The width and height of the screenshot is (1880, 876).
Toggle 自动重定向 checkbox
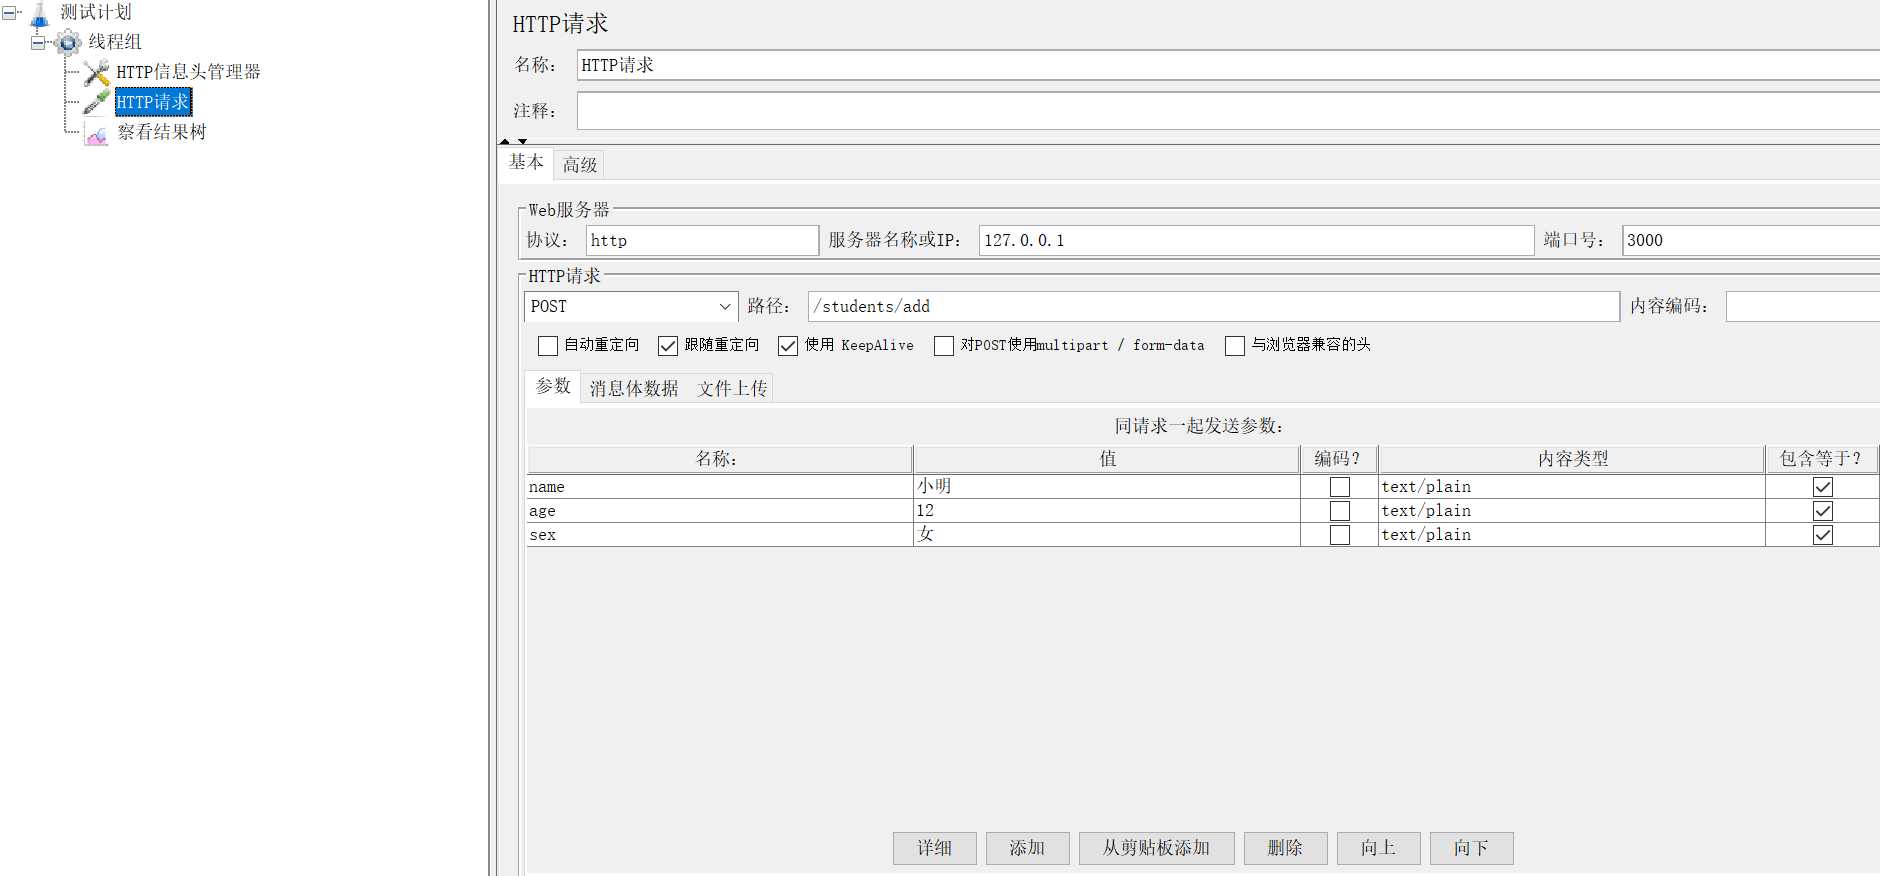[x=548, y=346]
